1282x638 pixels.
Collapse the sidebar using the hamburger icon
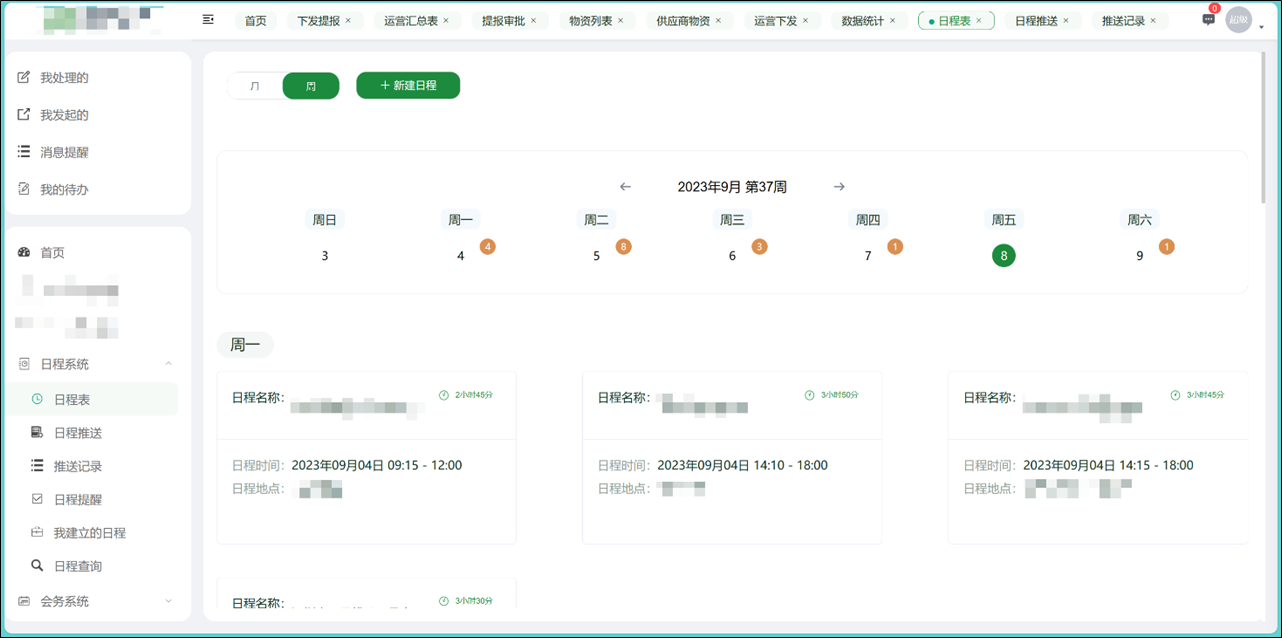point(208,19)
